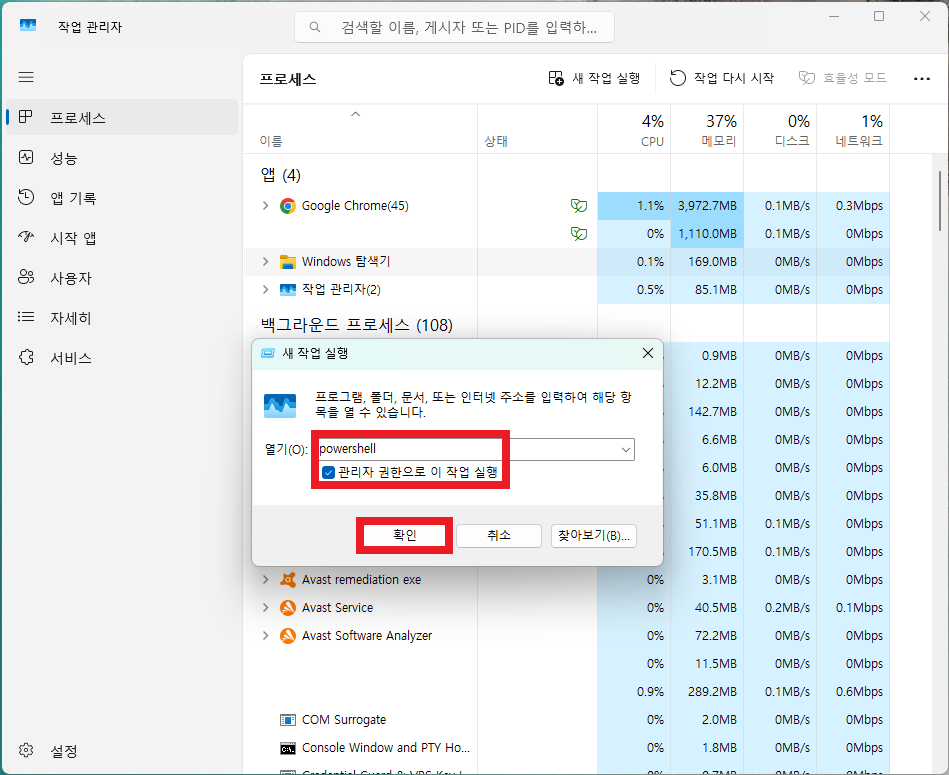The width and height of the screenshot is (949, 775).
Task: Click the Console Window and PTY Host icon
Action: click(287, 748)
